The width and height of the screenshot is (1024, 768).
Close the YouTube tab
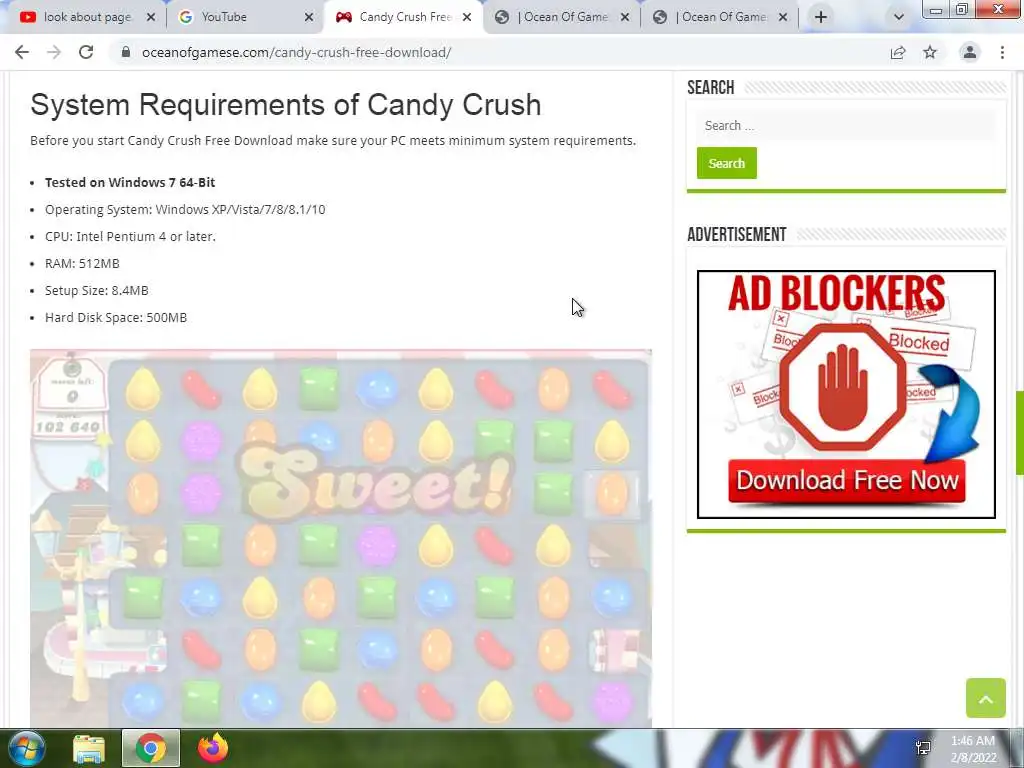(309, 17)
